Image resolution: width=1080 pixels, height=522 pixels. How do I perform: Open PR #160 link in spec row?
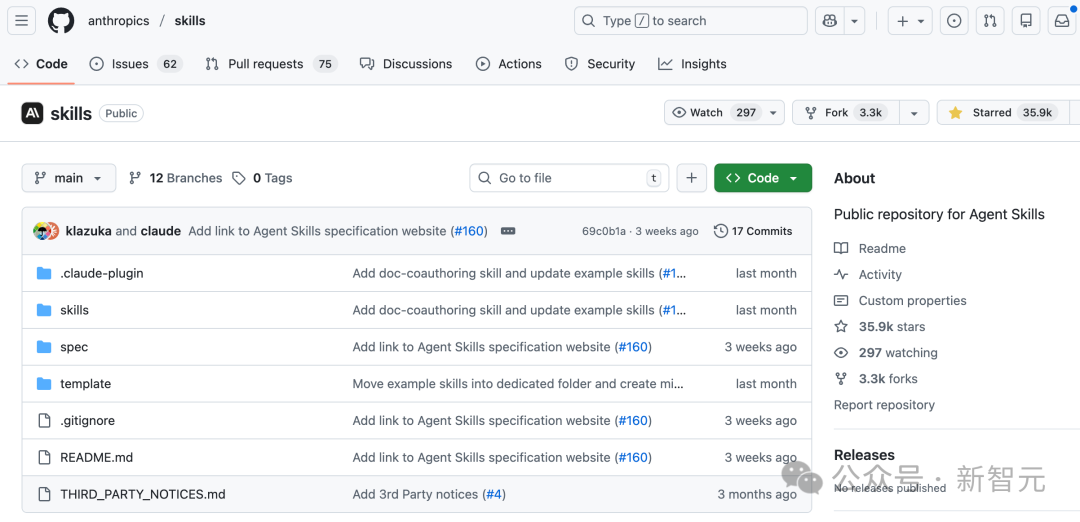(x=633, y=346)
